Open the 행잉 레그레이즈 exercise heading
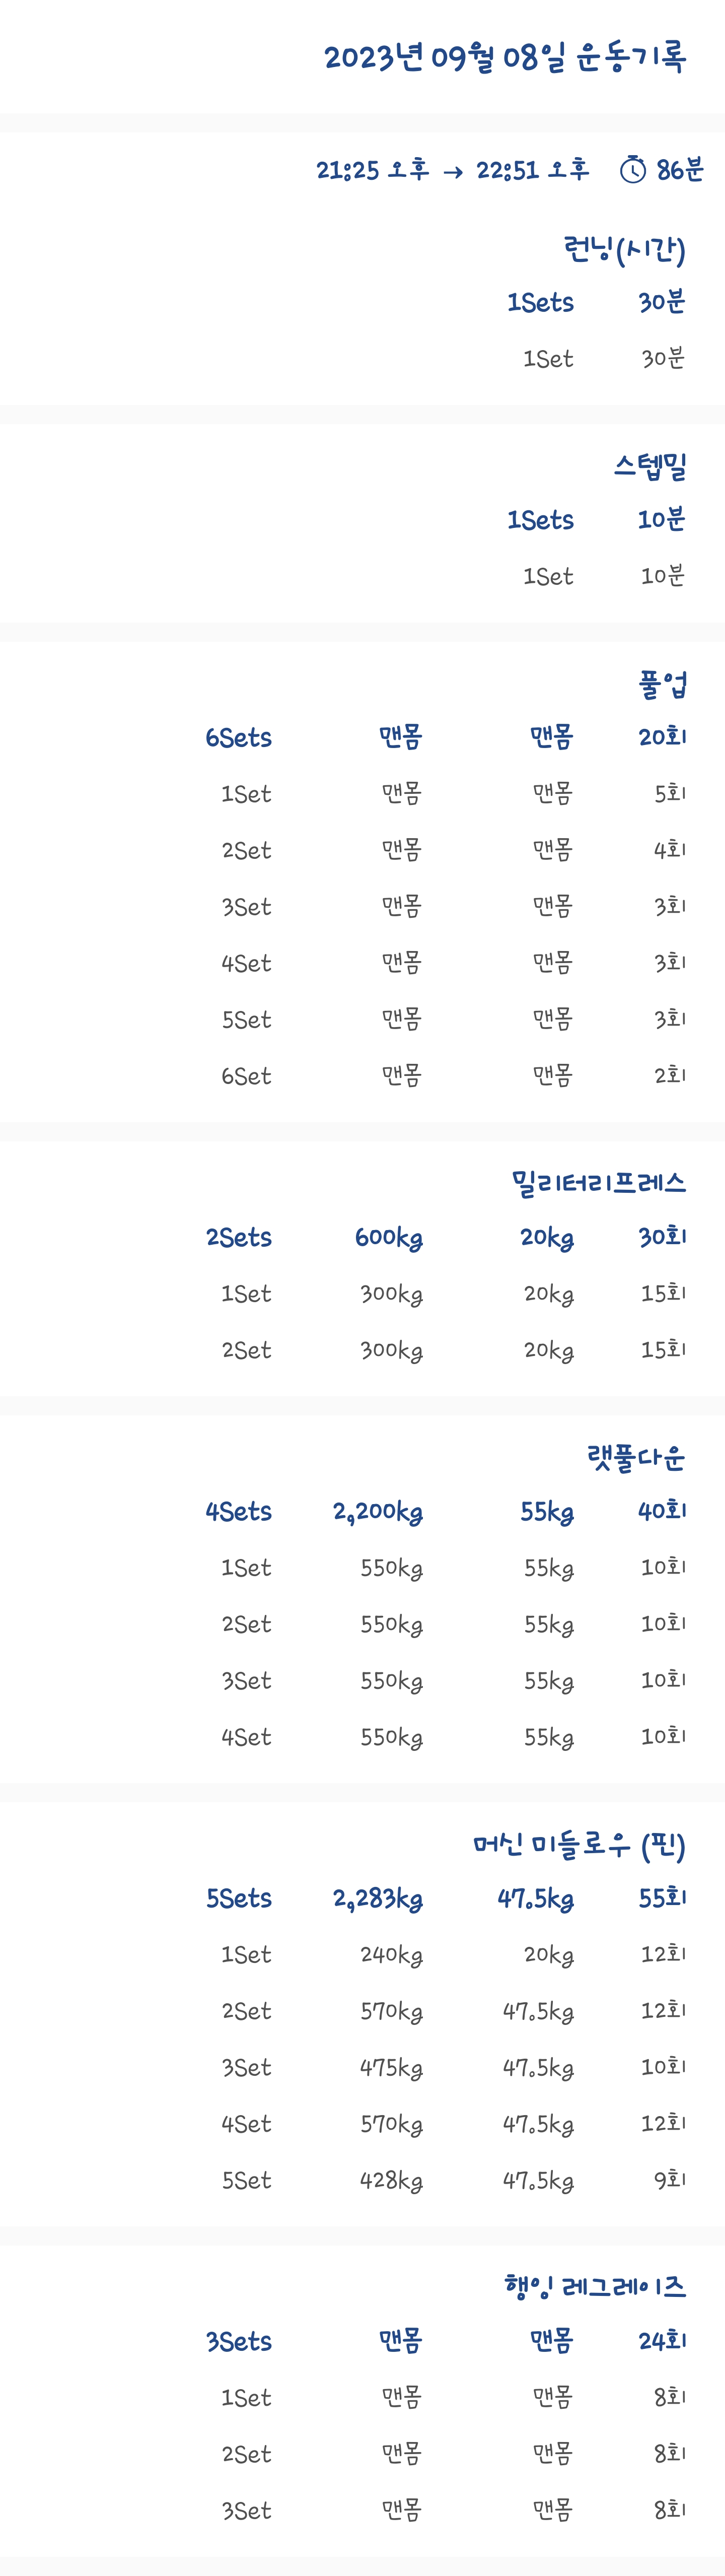725x2576 pixels. pos(595,2286)
